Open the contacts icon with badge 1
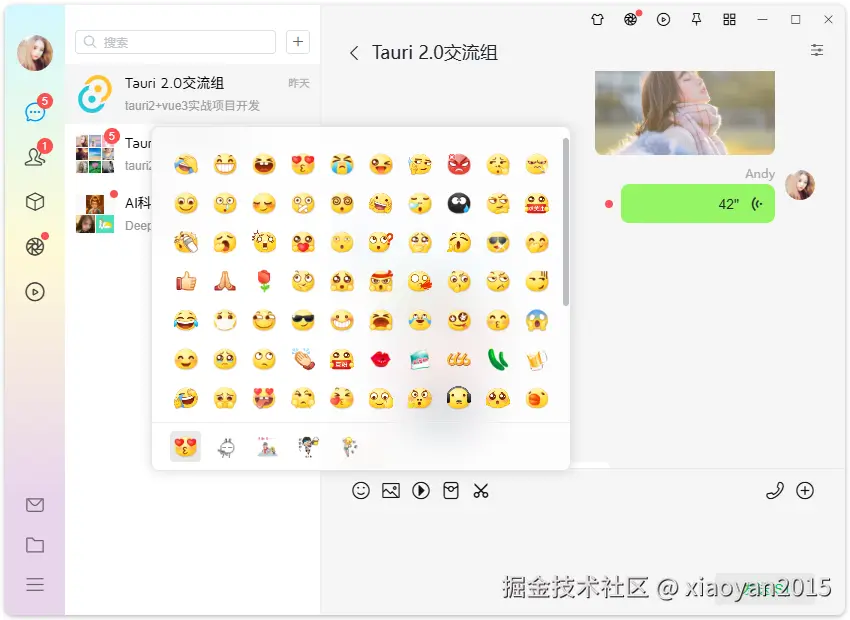This screenshot has width=850, height=620. (x=35, y=157)
